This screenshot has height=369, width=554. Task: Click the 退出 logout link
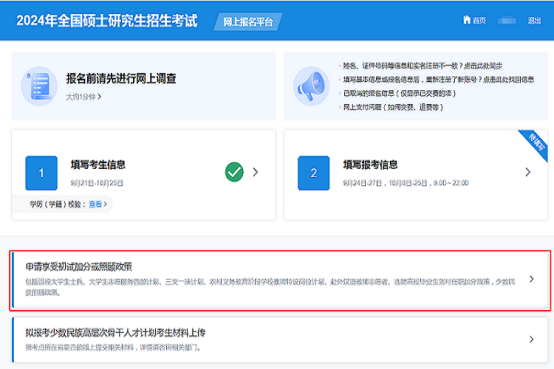(x=534, y=21)
